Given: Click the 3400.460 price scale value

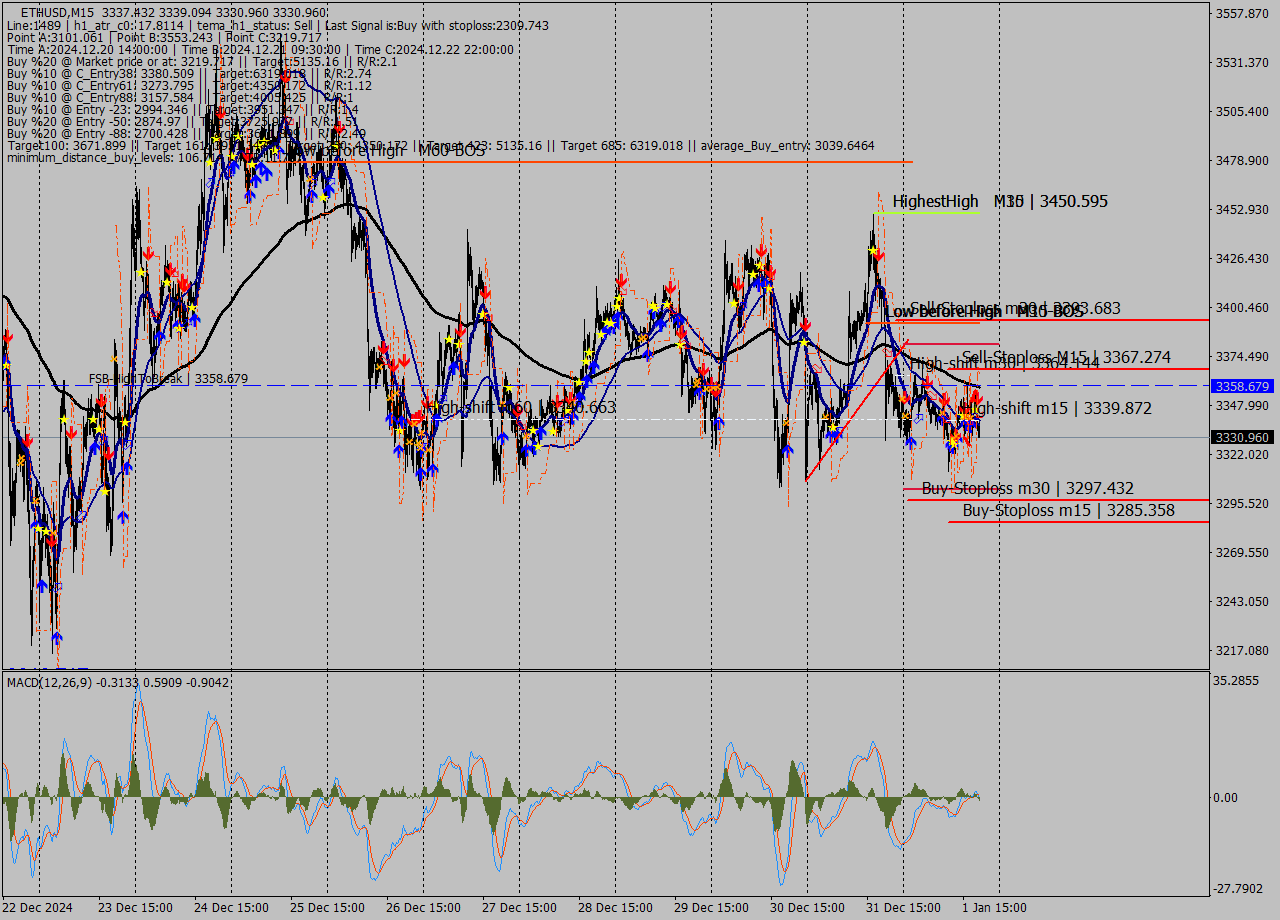Looking at the screenshot, I should (1241, 307).
